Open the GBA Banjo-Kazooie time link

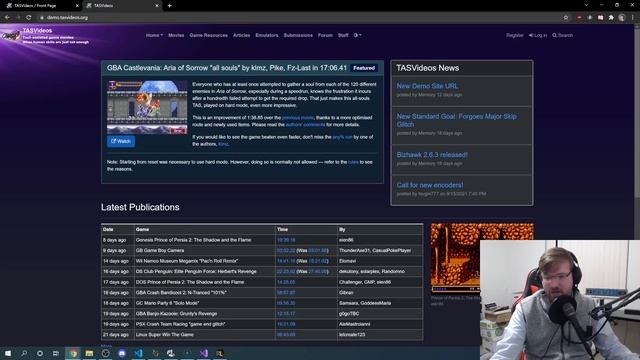286,314
